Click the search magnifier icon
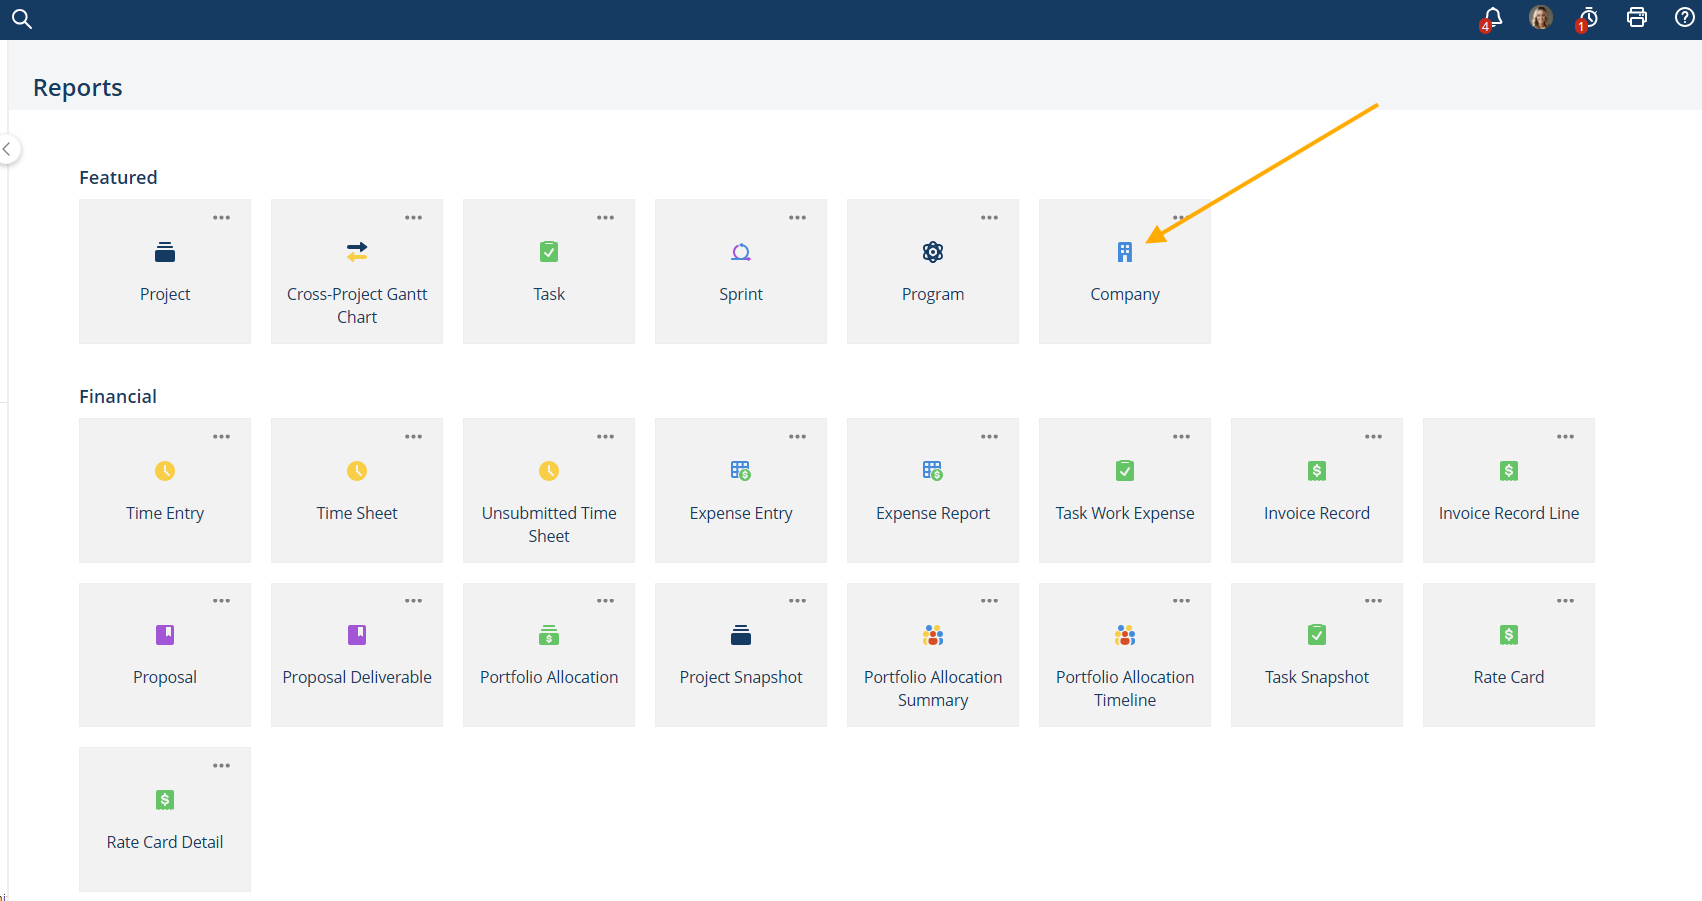The height and width of the screenshot is (901, 1702). click(x=22, y=19)
